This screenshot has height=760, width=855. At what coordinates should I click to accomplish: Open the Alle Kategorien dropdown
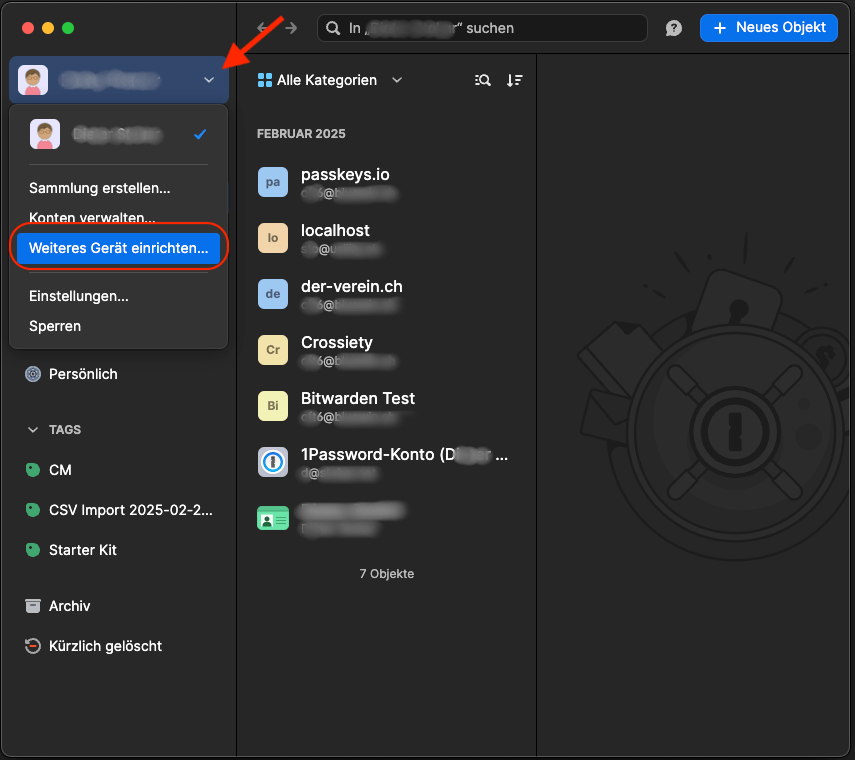[330, 80]
